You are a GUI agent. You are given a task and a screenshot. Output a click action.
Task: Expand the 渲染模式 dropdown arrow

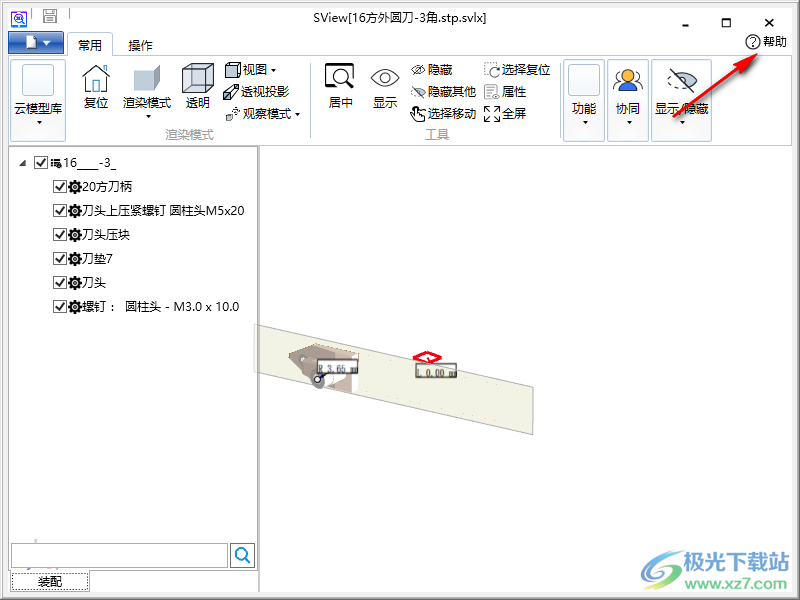point(148,117)
